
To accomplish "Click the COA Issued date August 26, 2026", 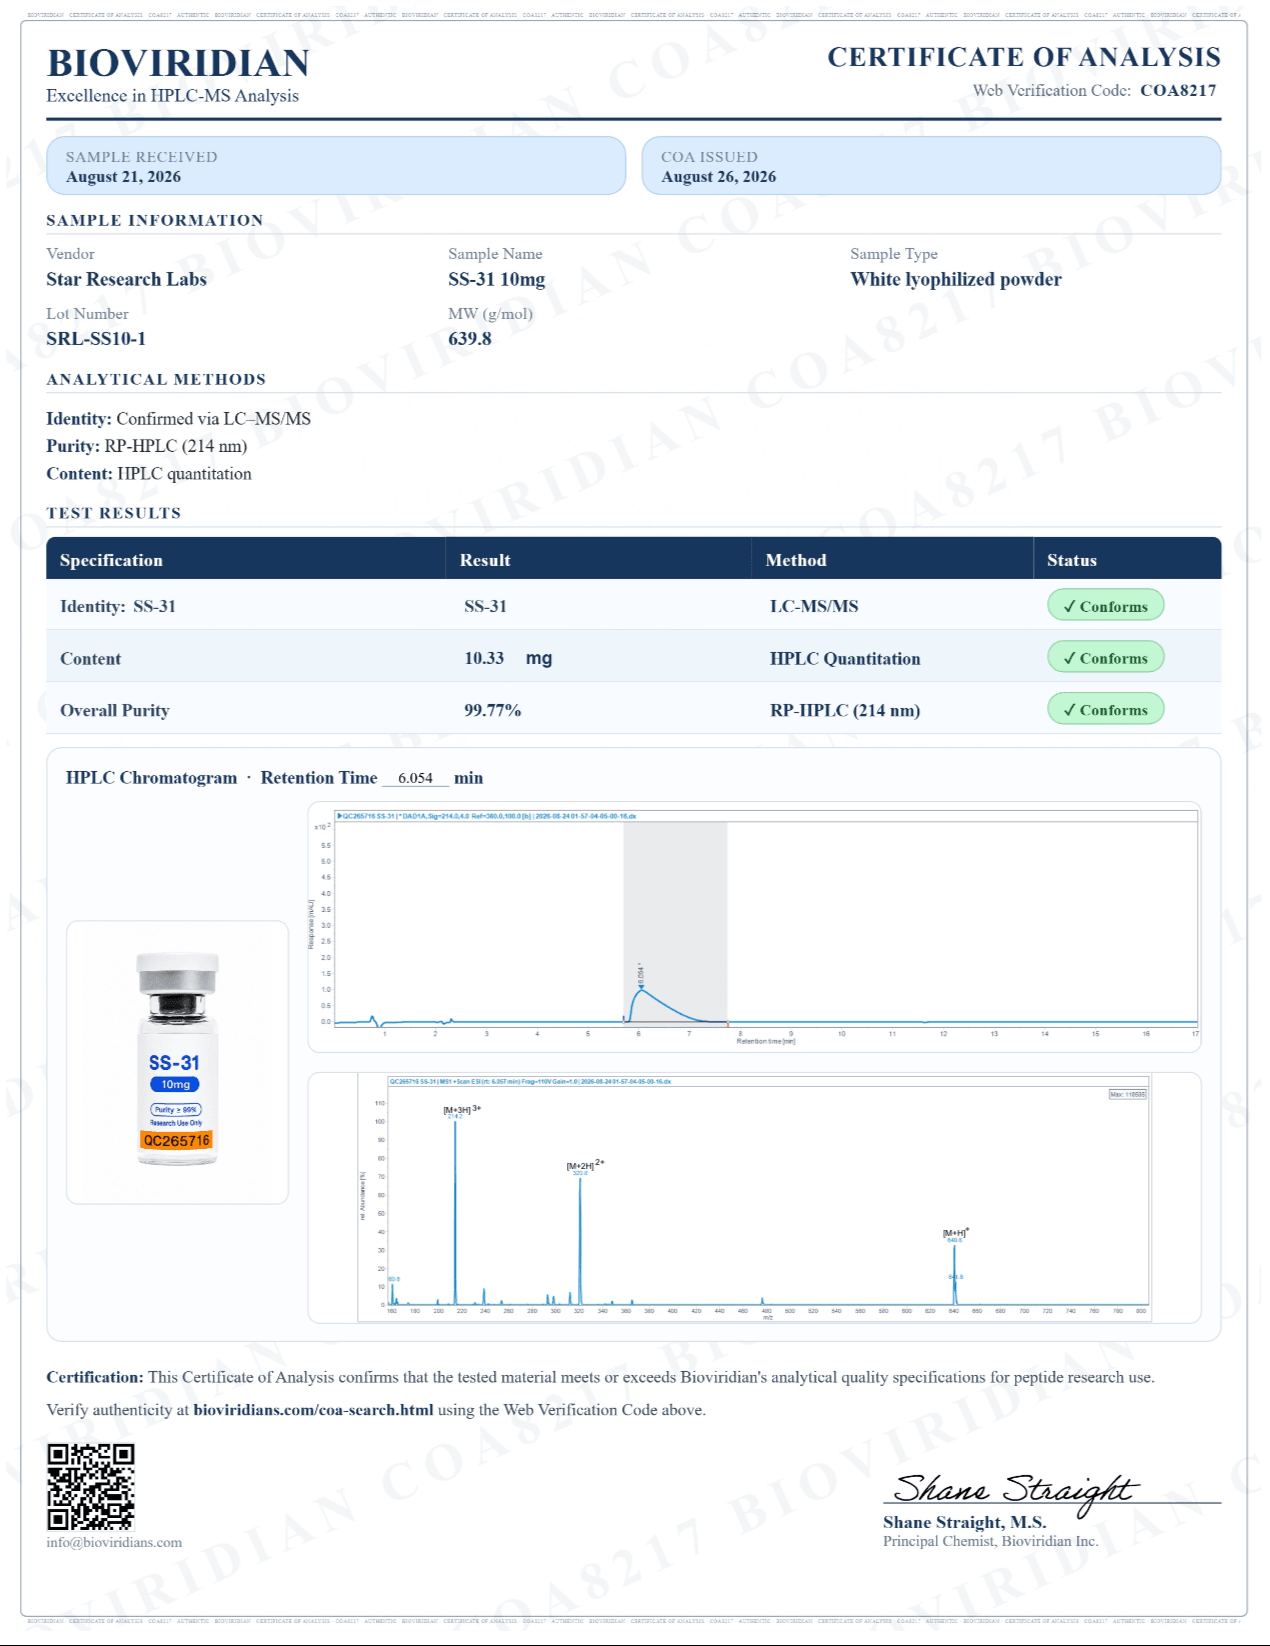I will click(x=718, y=177).
